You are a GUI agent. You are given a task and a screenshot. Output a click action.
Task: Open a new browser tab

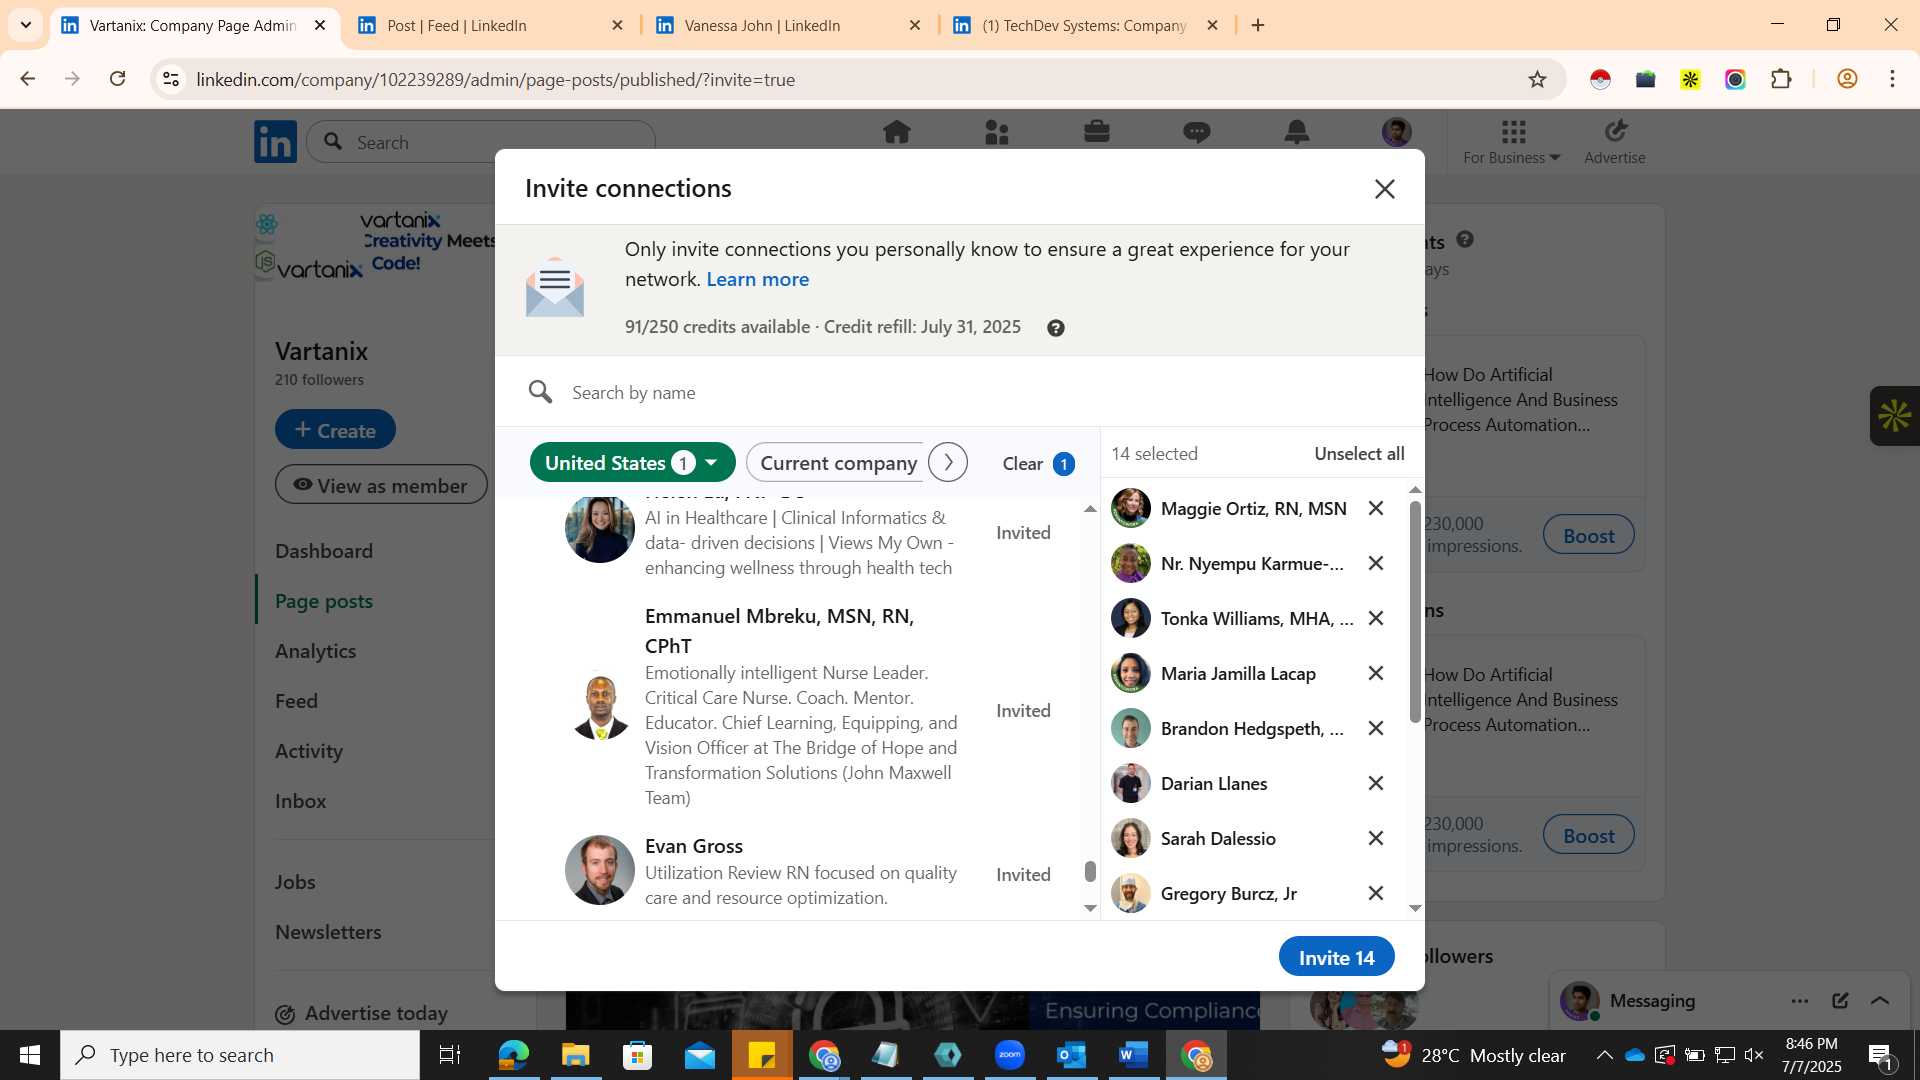[1258, 25]
